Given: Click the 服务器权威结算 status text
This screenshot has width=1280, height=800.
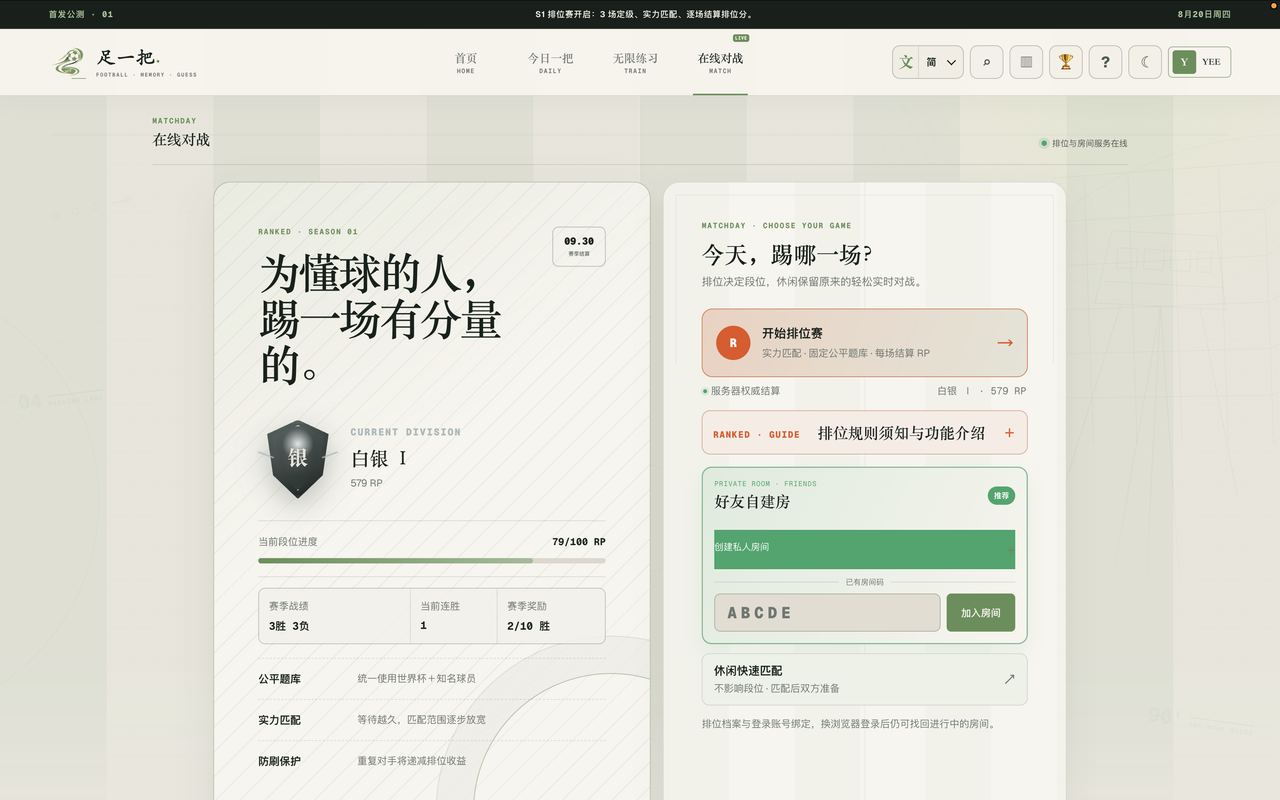Looking at the screenshot, I should [745, 391].
